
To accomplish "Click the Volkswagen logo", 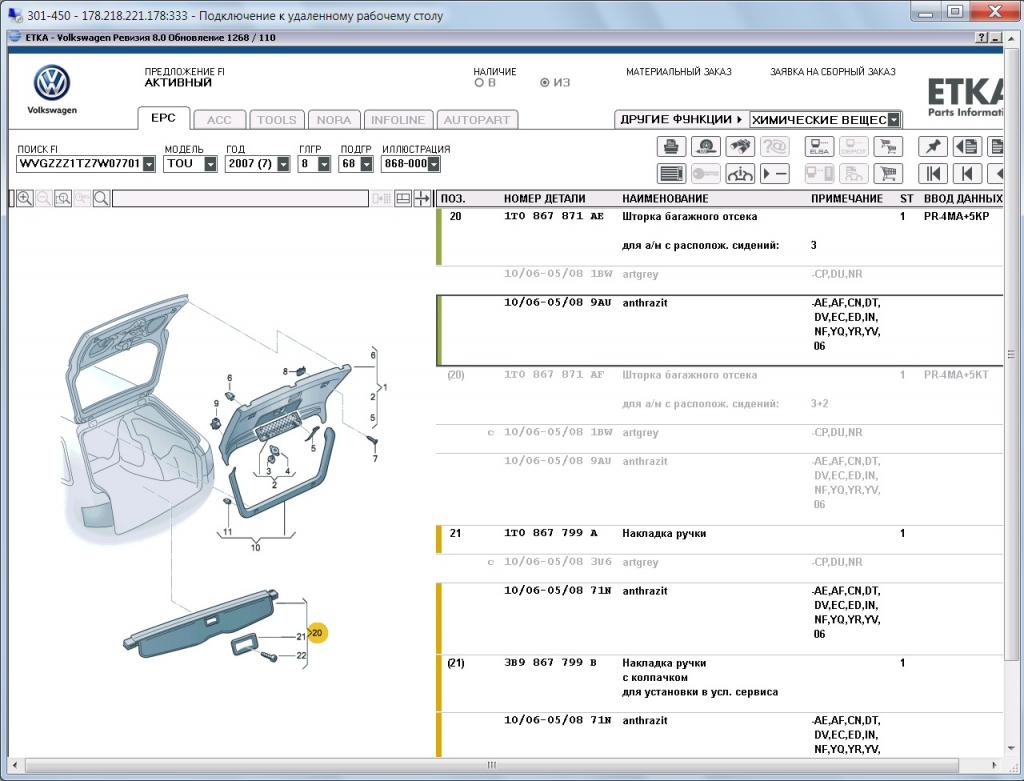I will coord(52,84).
